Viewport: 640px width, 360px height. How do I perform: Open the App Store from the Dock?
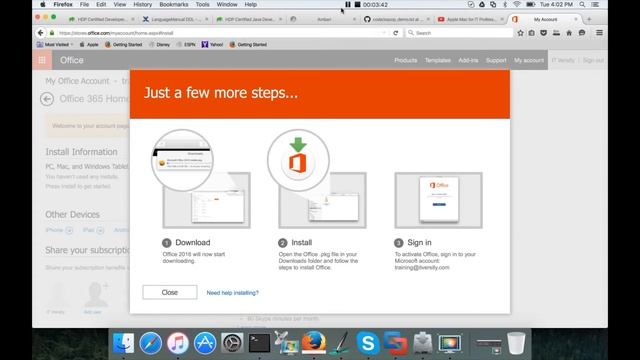tap(205, 343)
